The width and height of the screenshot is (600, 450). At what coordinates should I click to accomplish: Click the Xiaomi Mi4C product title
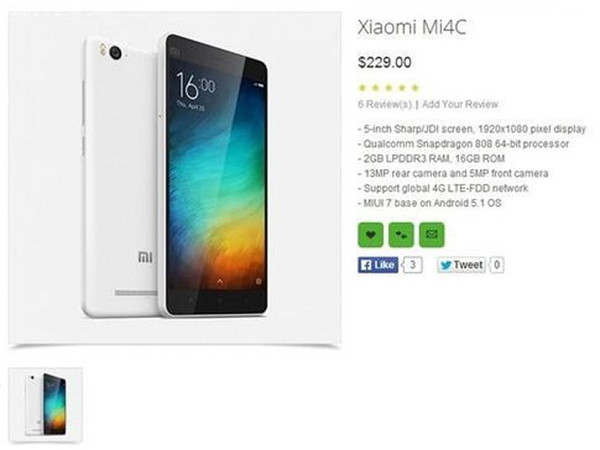point(412,27)
